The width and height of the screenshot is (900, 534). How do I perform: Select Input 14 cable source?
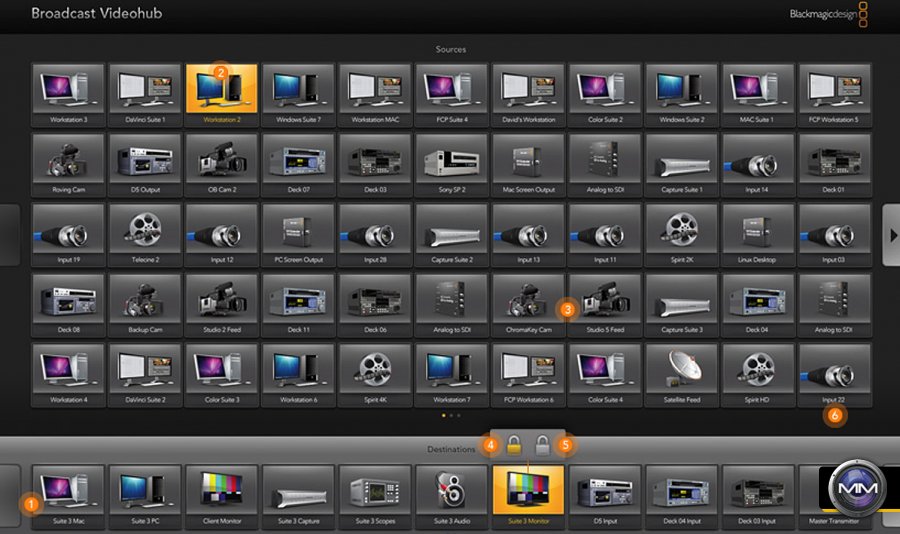758,165
